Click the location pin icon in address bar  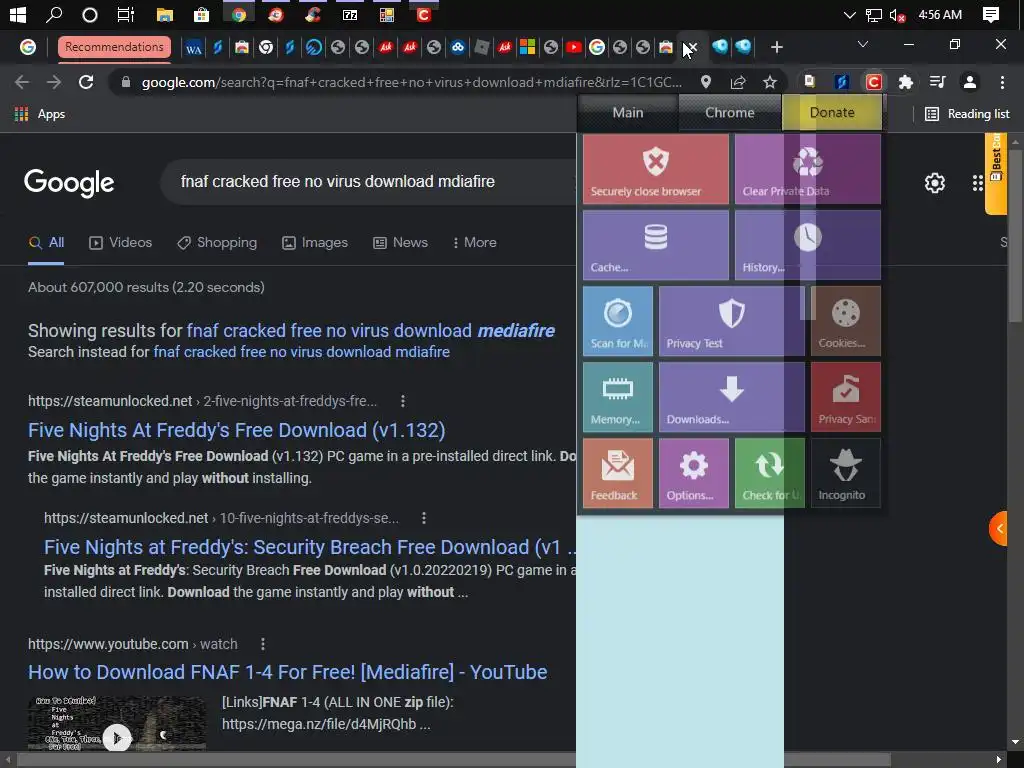tap(705, 82)
